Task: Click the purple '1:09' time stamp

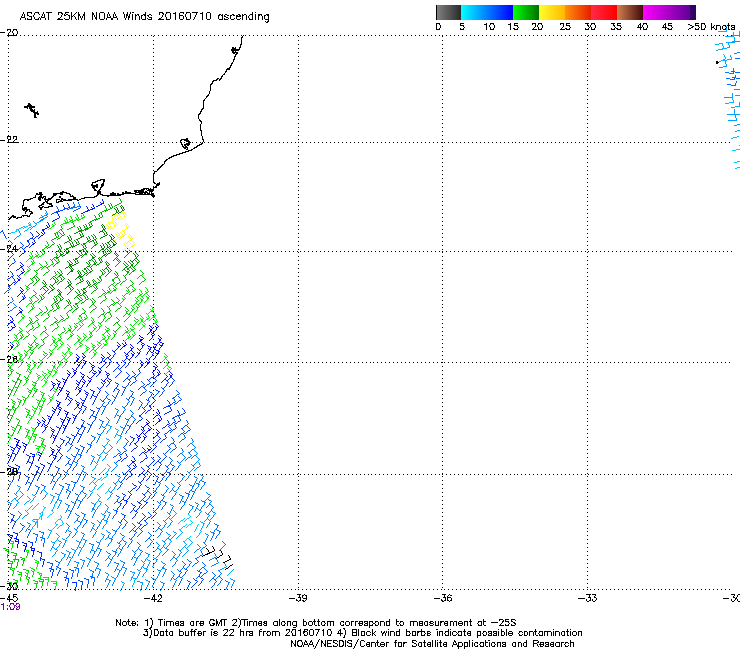Action: (10, 607)
